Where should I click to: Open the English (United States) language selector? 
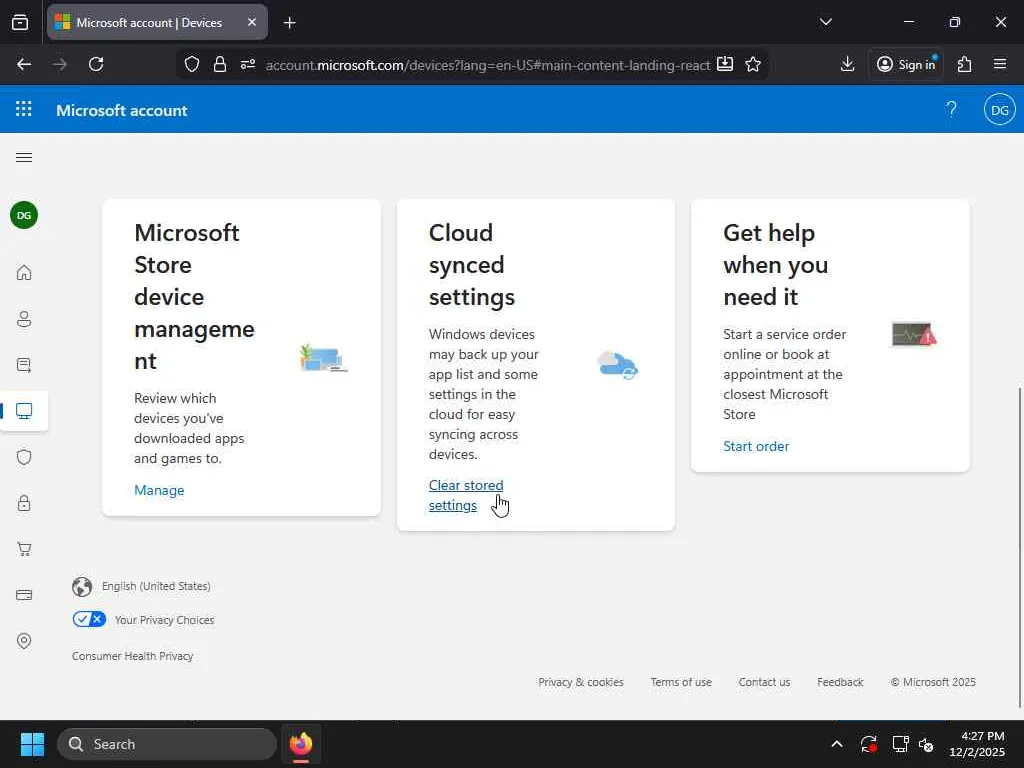point(156,586)
